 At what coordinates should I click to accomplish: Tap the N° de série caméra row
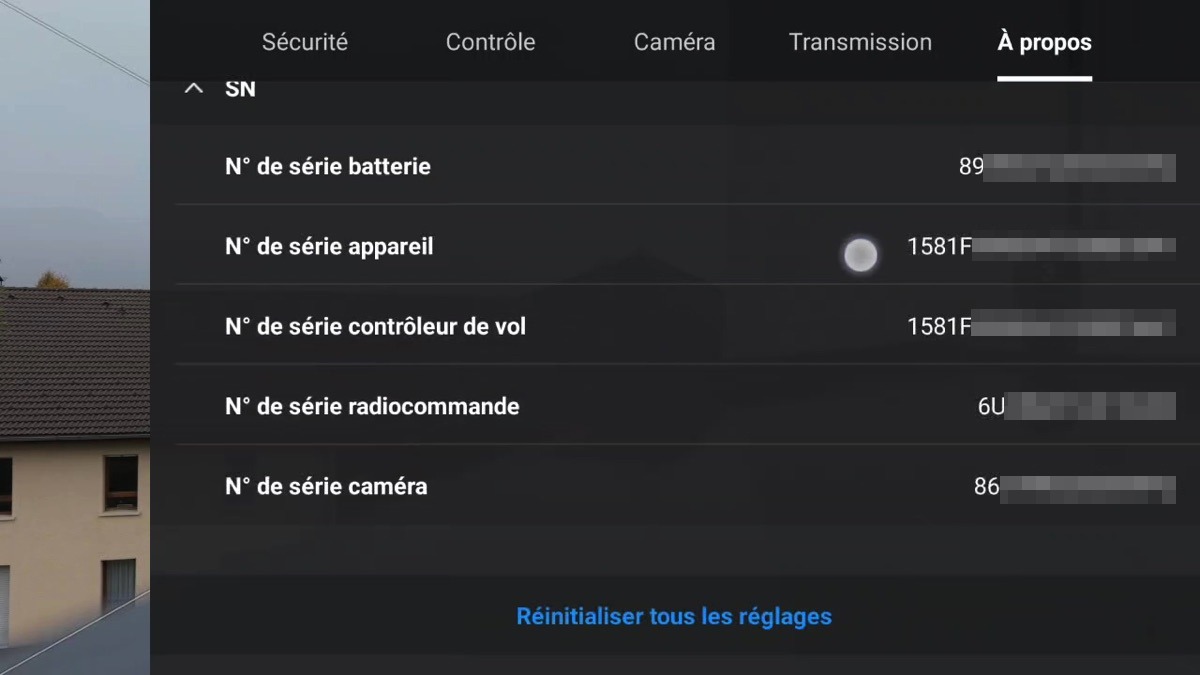[x=675, y=486]
